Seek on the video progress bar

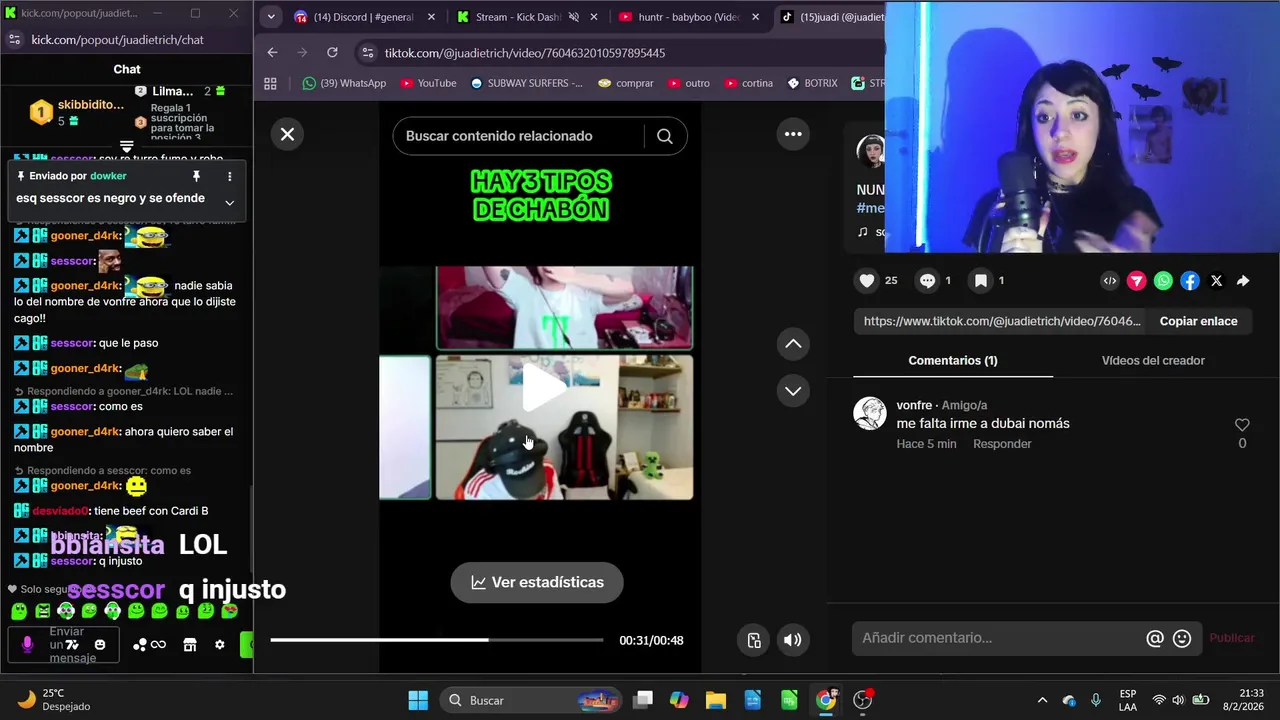click(437, 640)
